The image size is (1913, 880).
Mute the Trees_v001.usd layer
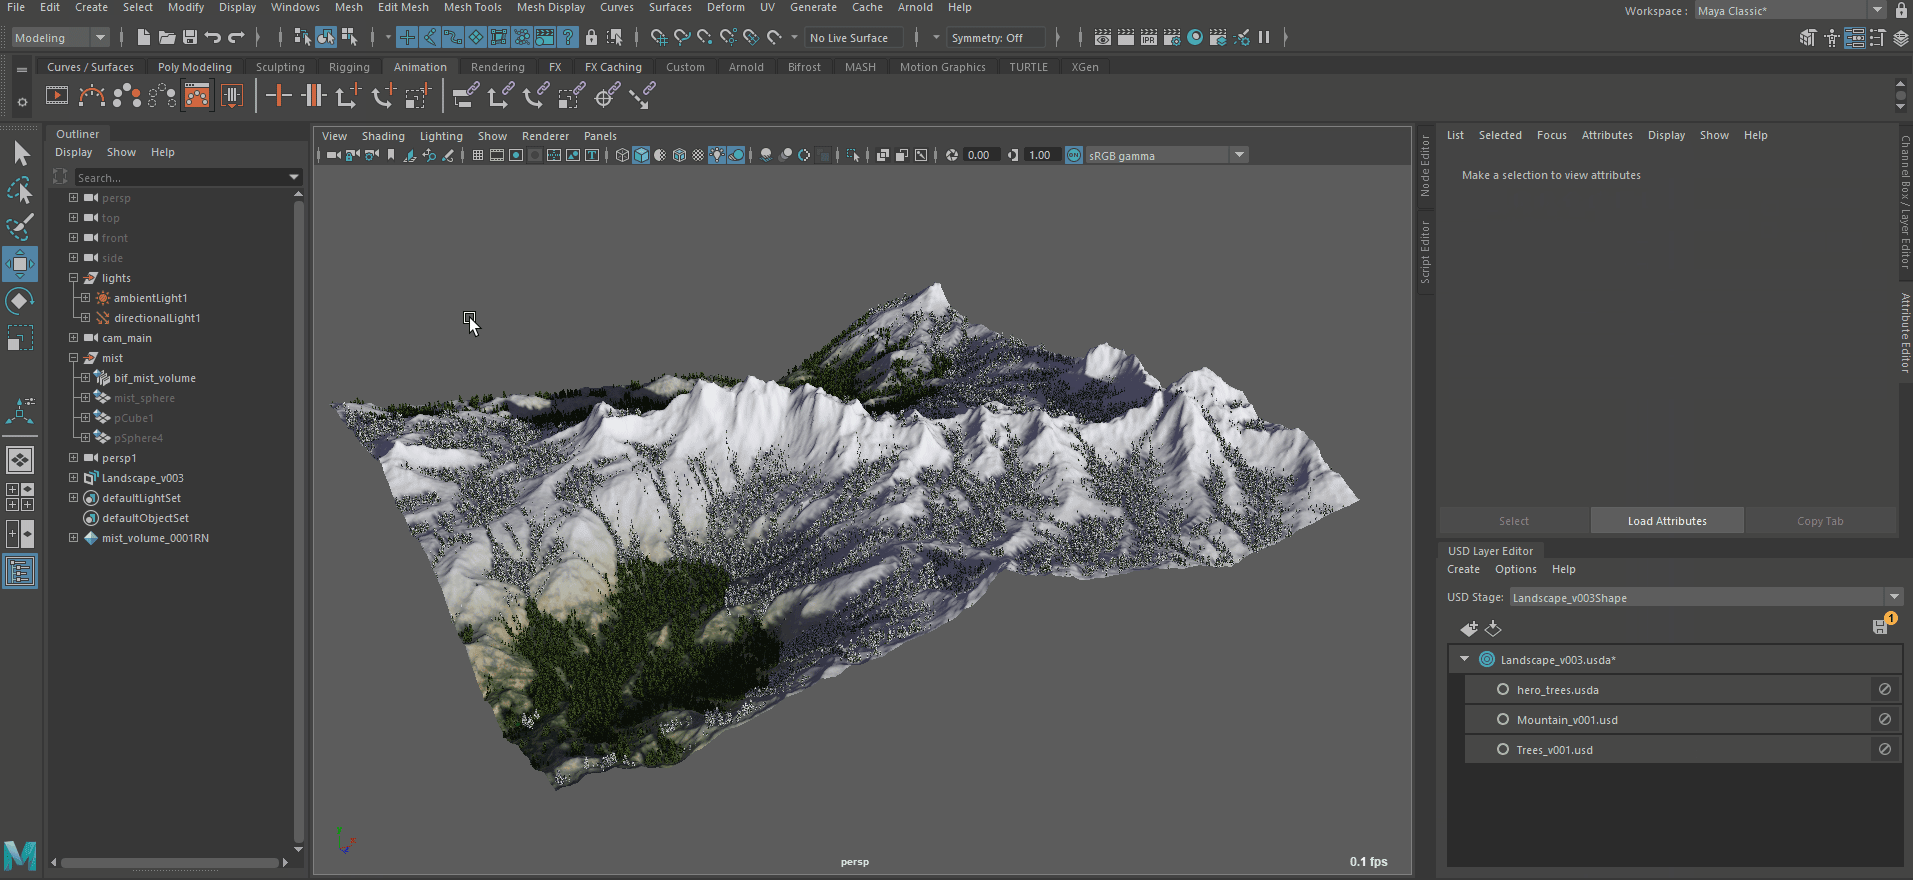click(x=1884, y=749)
